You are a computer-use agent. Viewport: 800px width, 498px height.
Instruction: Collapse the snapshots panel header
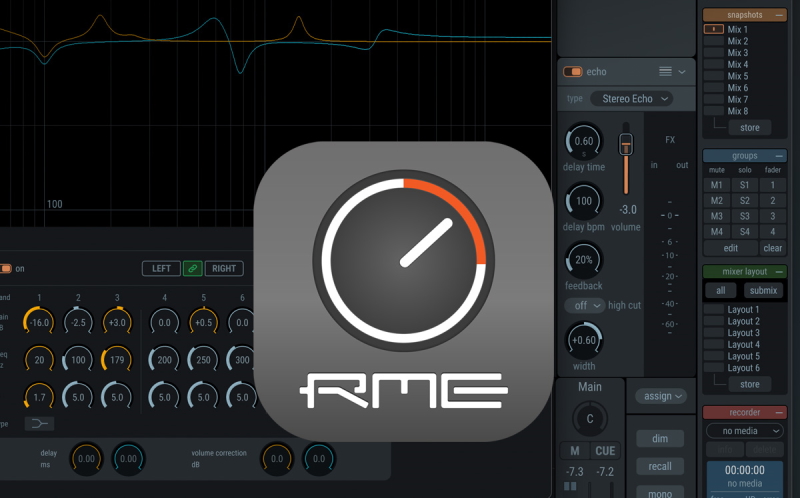coord(781,15)
